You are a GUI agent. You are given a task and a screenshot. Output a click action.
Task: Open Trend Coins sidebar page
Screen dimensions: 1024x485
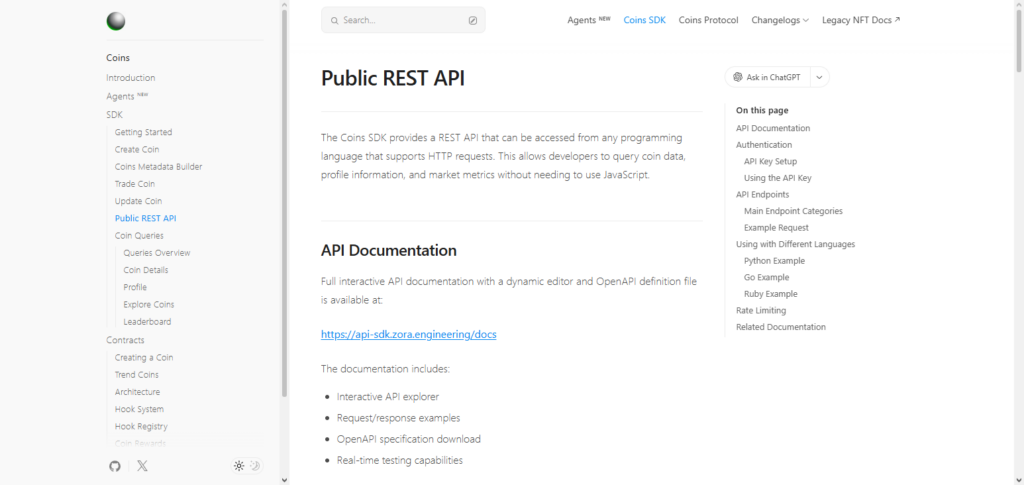click(137, 375)
